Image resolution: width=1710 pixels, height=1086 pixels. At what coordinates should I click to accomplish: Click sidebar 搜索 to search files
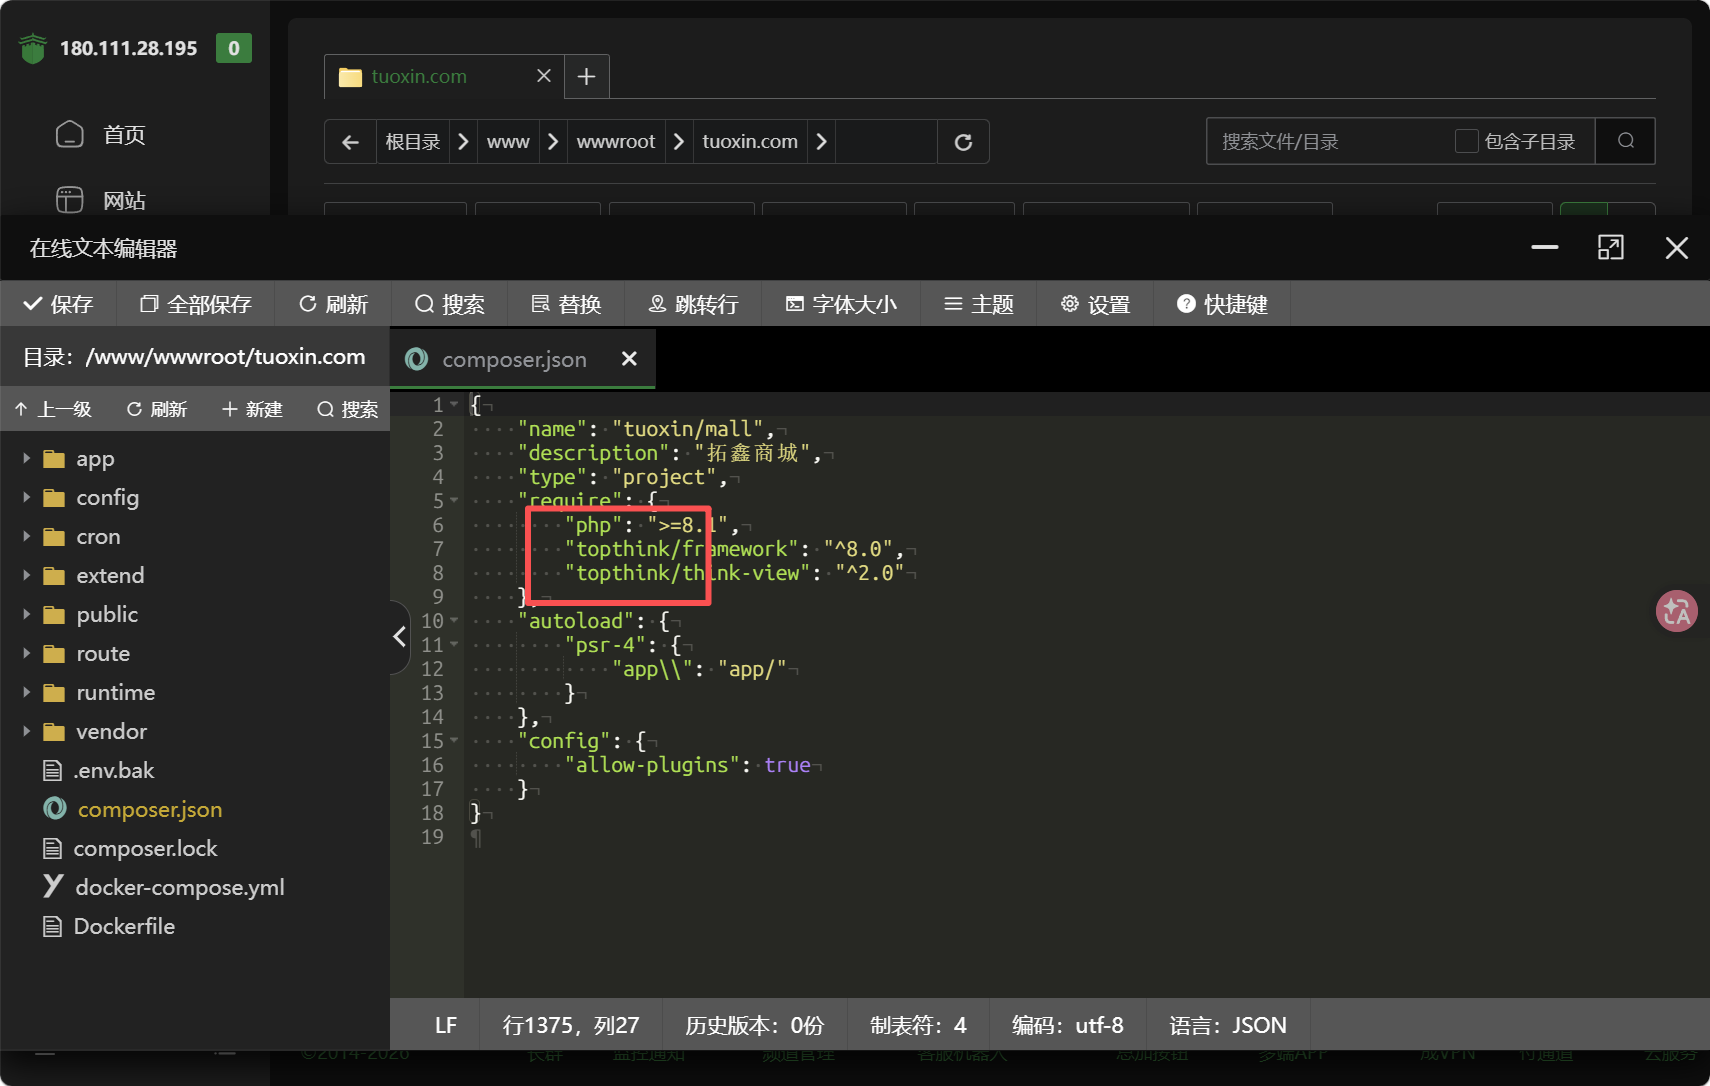(347, 409)
